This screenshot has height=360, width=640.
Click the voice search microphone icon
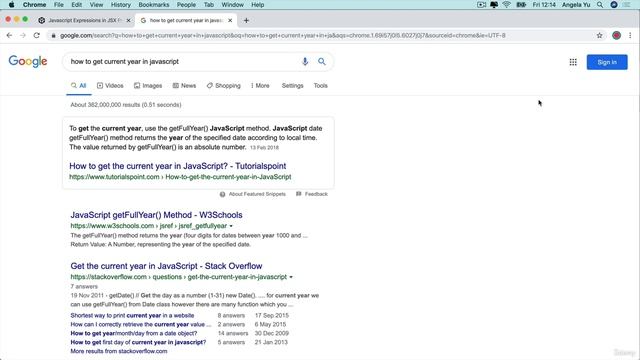coord(304,62)
